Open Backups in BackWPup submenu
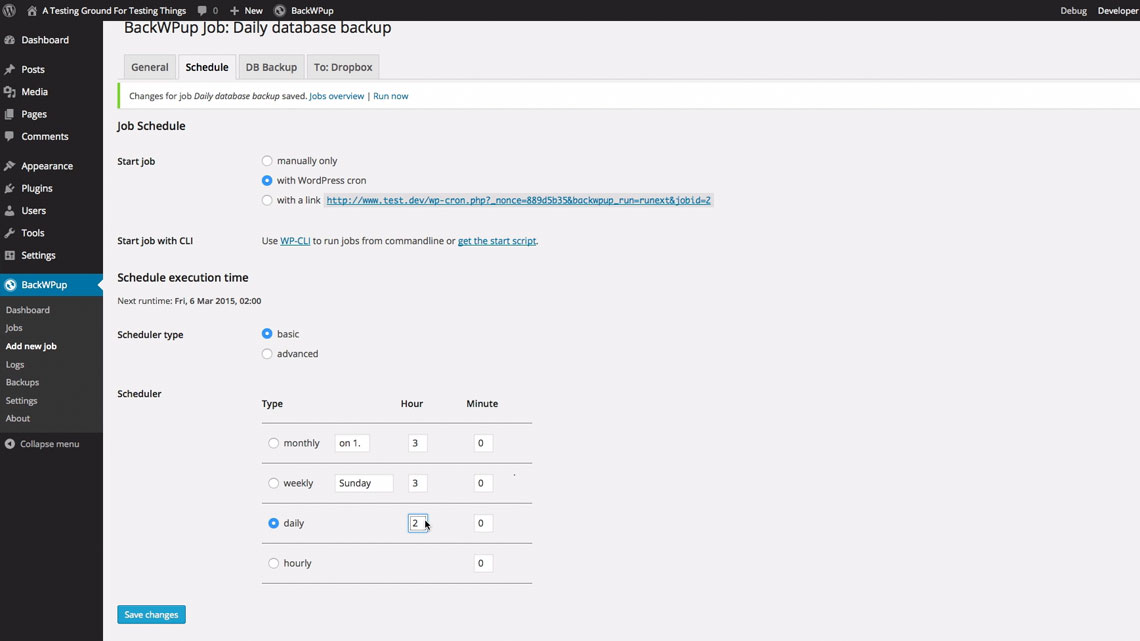 (23, 382)
